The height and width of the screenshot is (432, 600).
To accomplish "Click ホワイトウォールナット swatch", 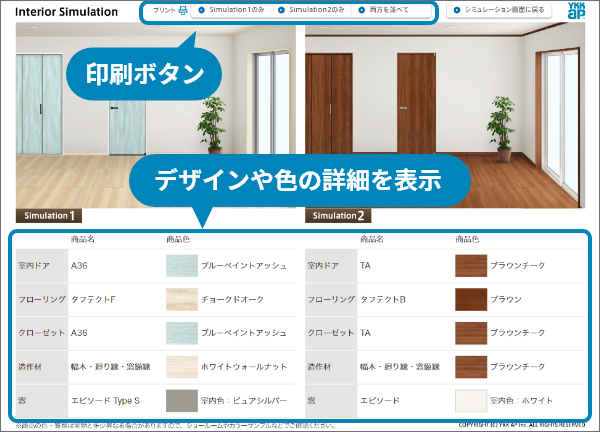I will pyautogui.click(x=182, y=367).
